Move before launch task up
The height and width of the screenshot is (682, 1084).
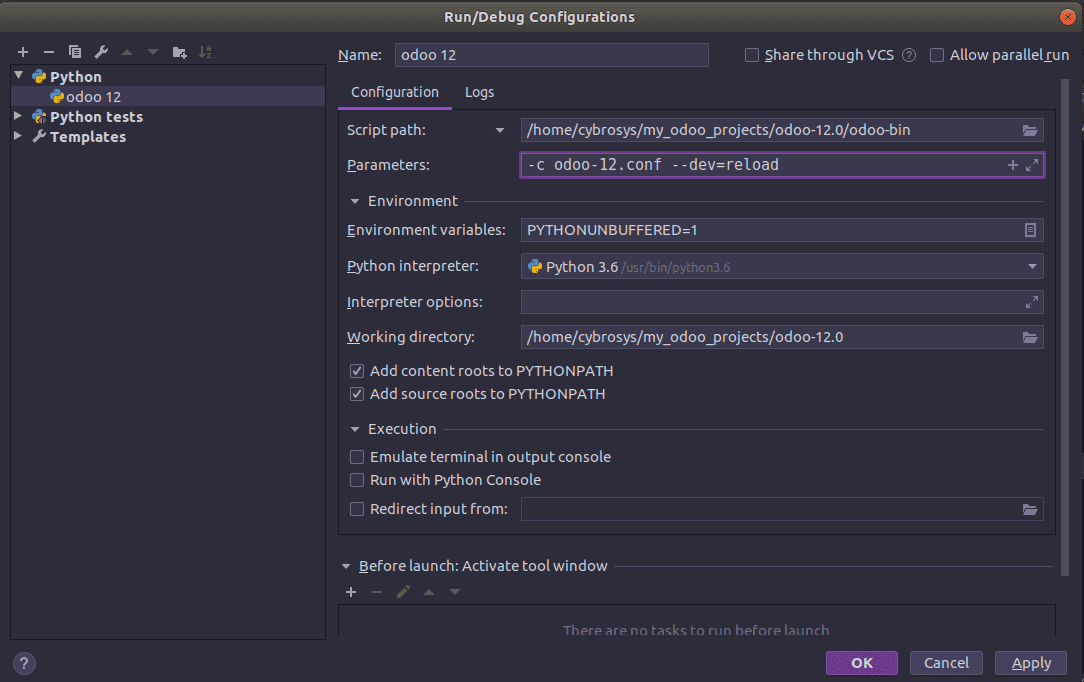pyautogui.click(x=429, y=592)
